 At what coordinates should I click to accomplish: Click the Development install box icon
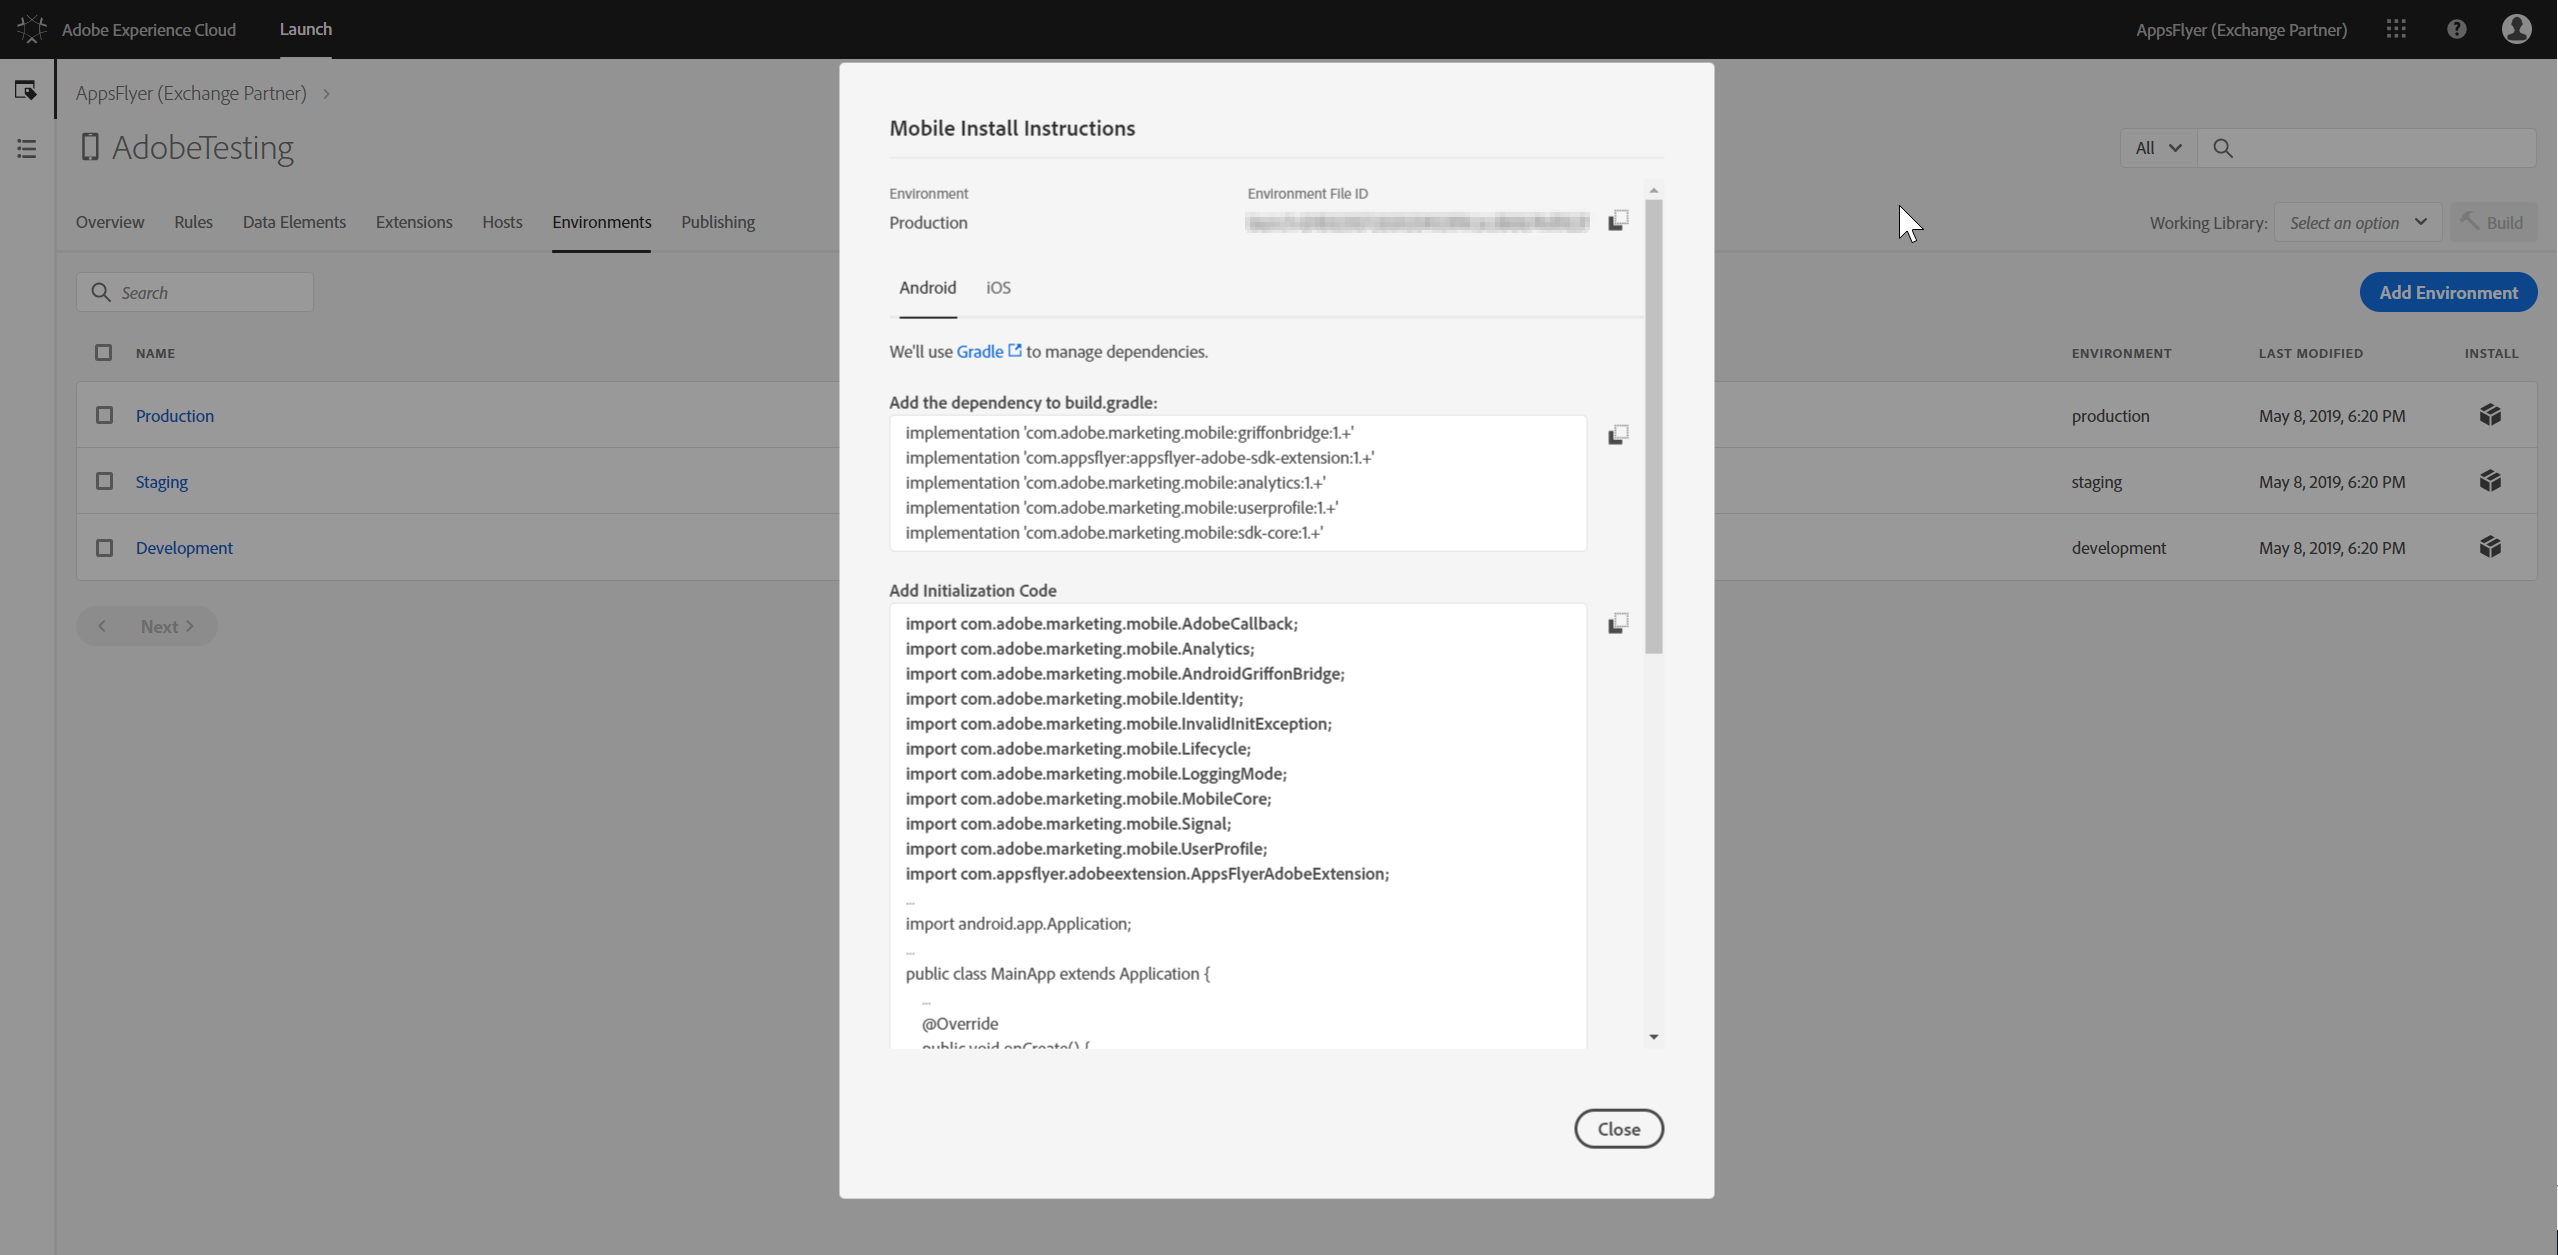point(2489,547)
